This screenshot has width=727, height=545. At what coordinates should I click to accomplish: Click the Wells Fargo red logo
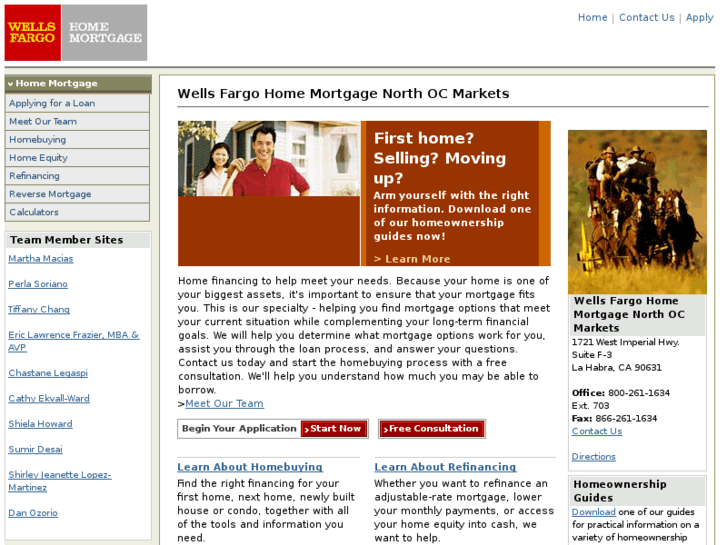(32, 32)
